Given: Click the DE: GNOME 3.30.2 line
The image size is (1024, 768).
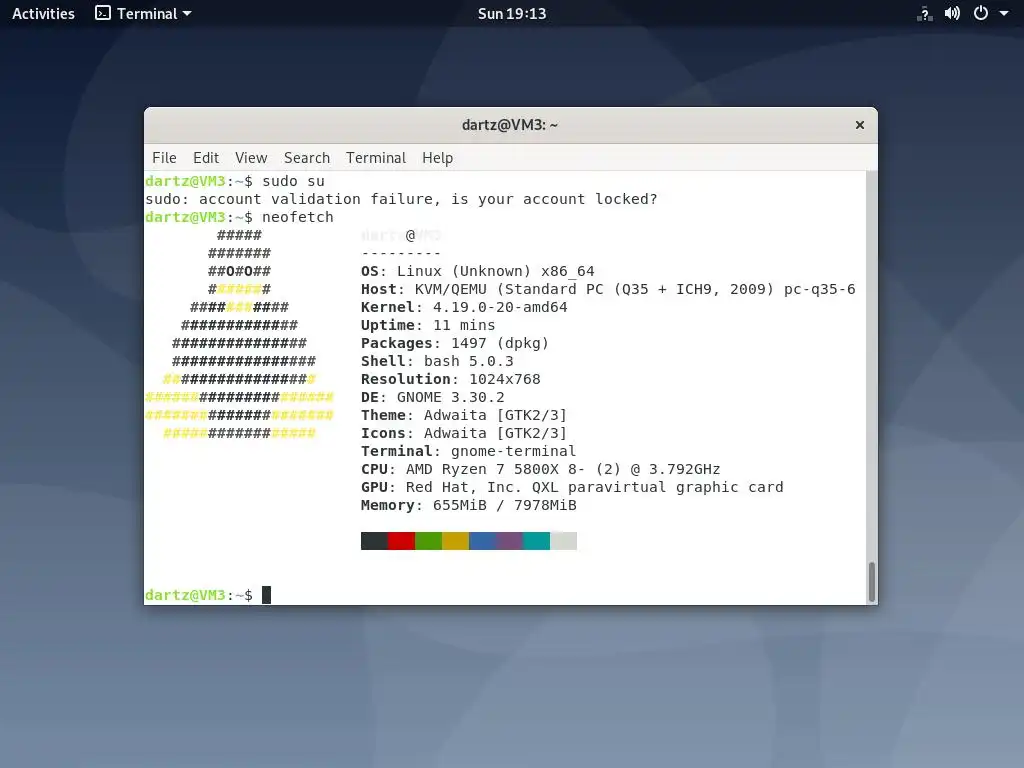Looking at the screenshot, I should (432, 397).
